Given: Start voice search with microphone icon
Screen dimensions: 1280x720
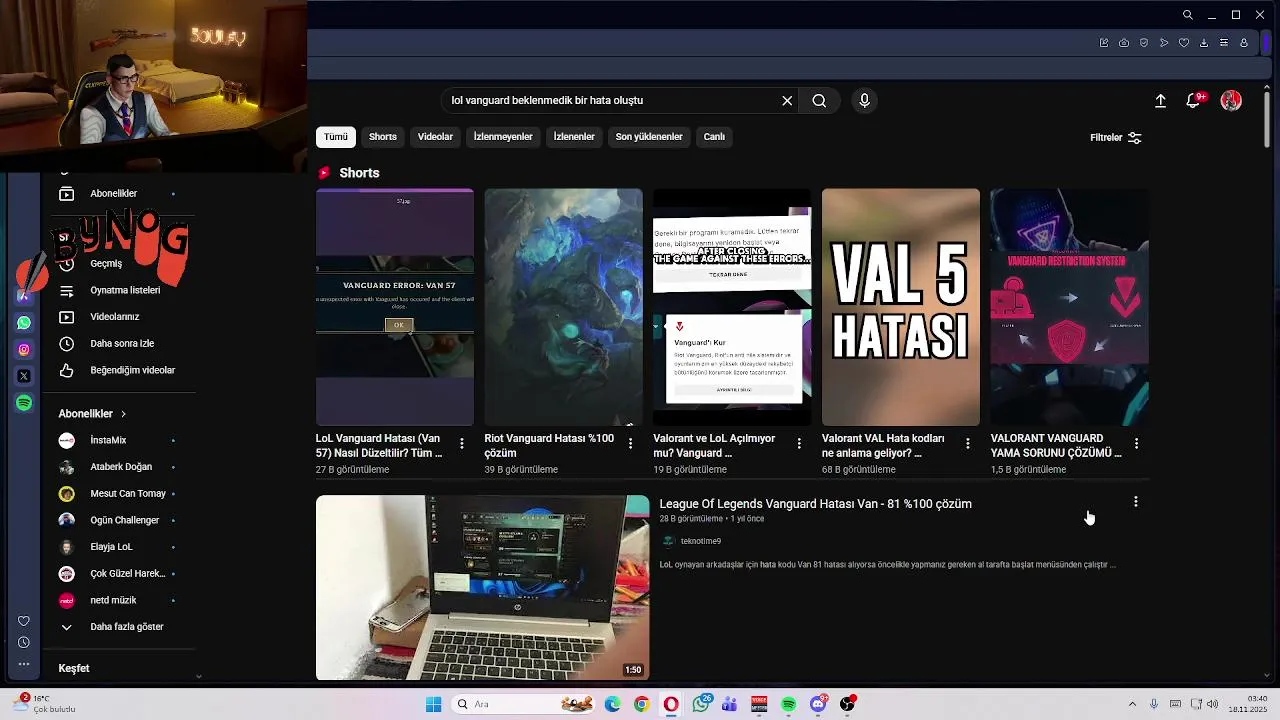Looking at the screenshot, I should [x=865, y=100].
